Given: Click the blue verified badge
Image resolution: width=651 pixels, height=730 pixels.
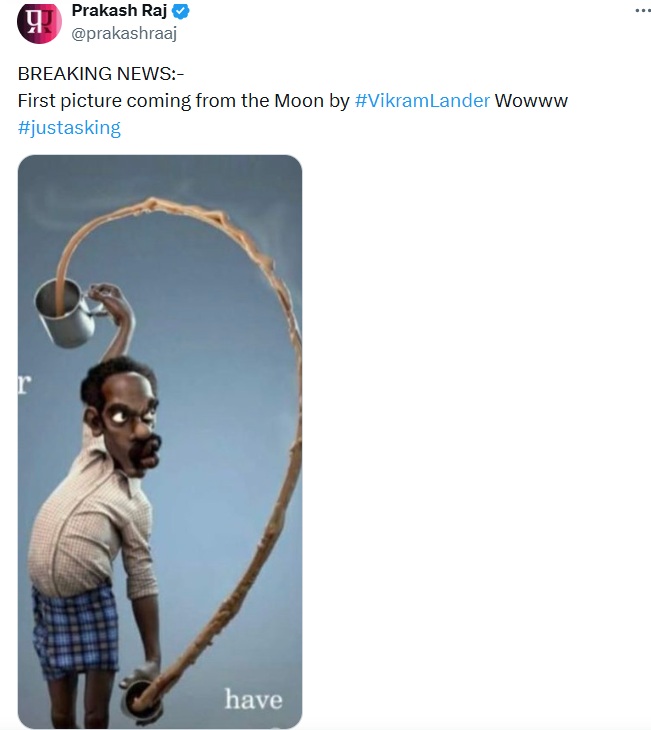Looking at the screenshot, I should tap(181, 11).
